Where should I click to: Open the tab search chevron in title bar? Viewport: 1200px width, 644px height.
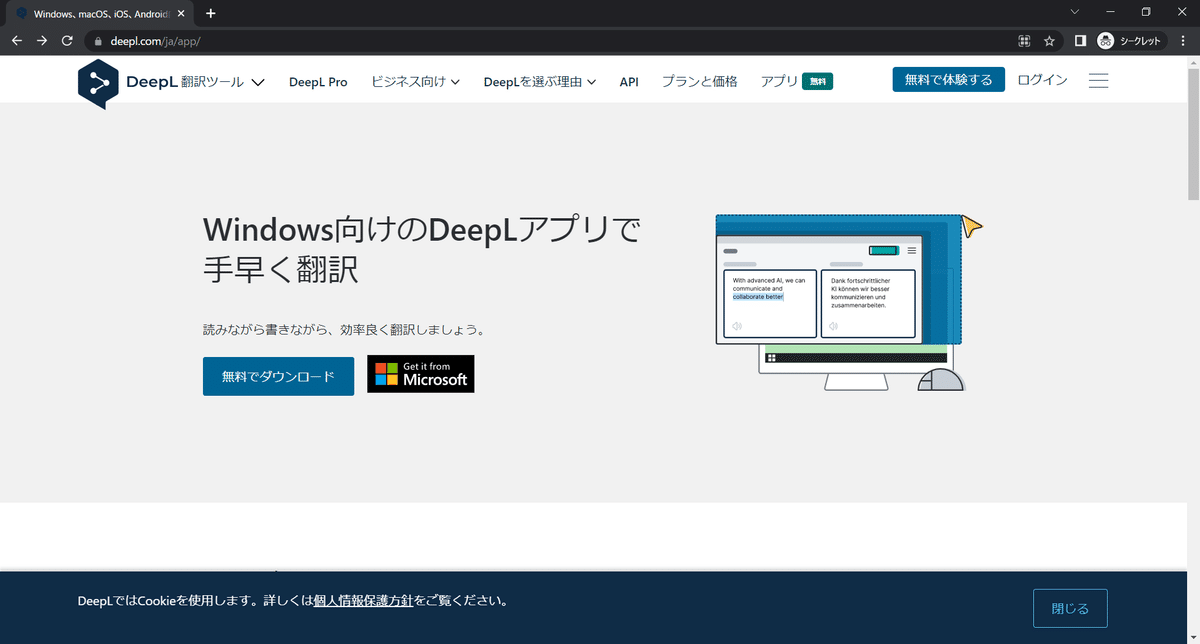(1075, 12)
